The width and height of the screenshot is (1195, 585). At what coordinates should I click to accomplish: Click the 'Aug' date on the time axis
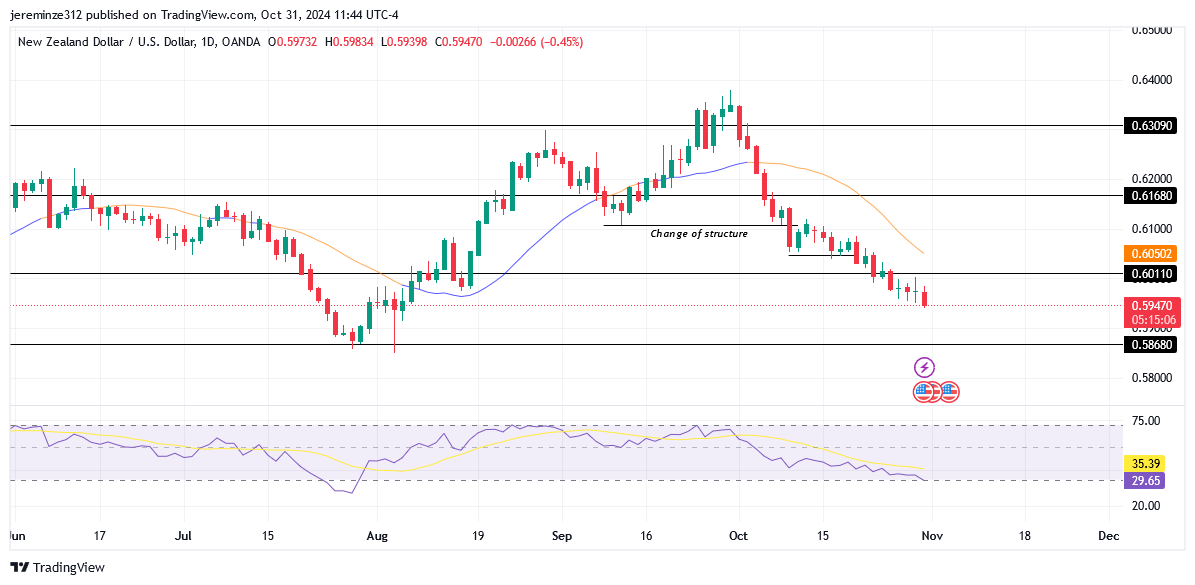pos(378,536)
